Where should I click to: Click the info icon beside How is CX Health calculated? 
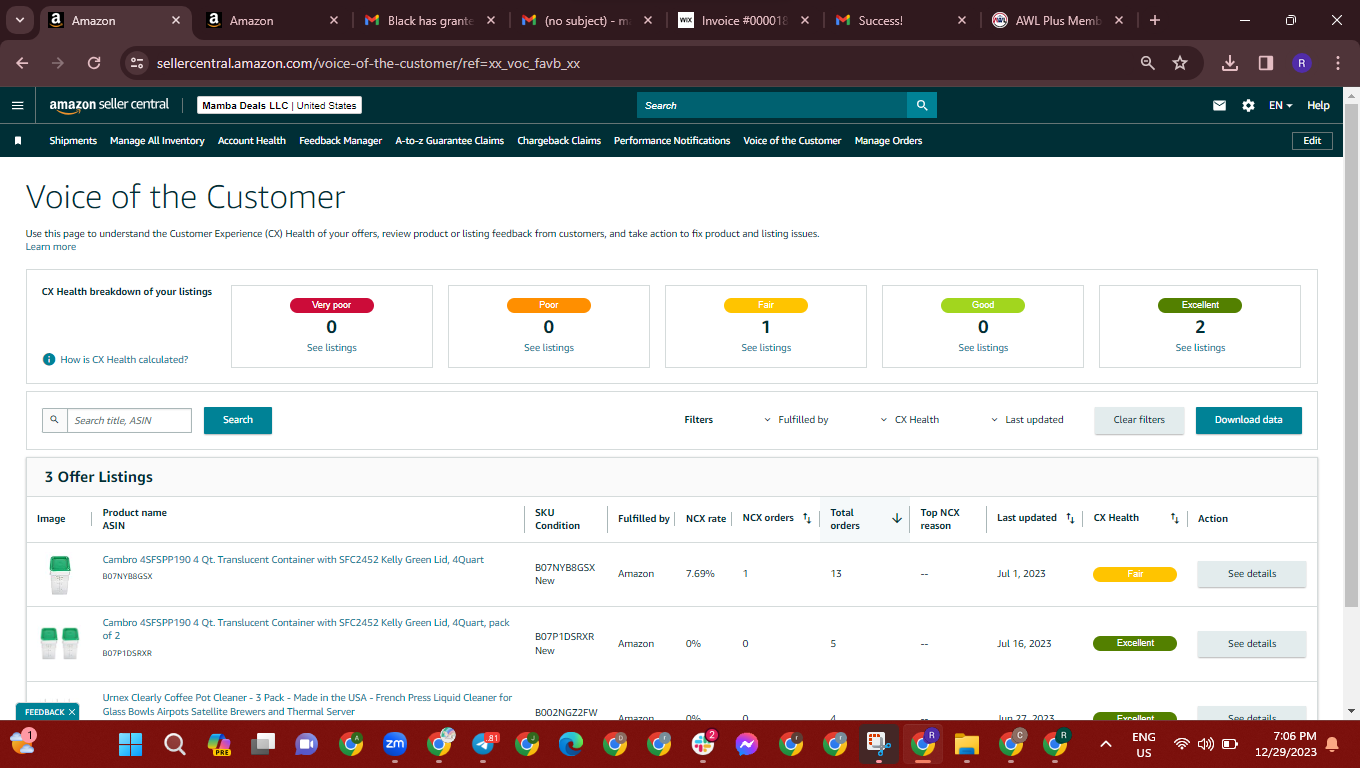48,359
